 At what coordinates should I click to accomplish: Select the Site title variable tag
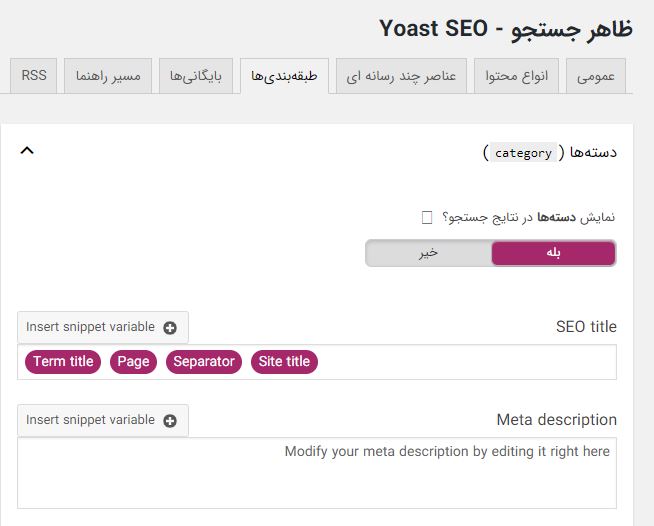tap(284, 362)
